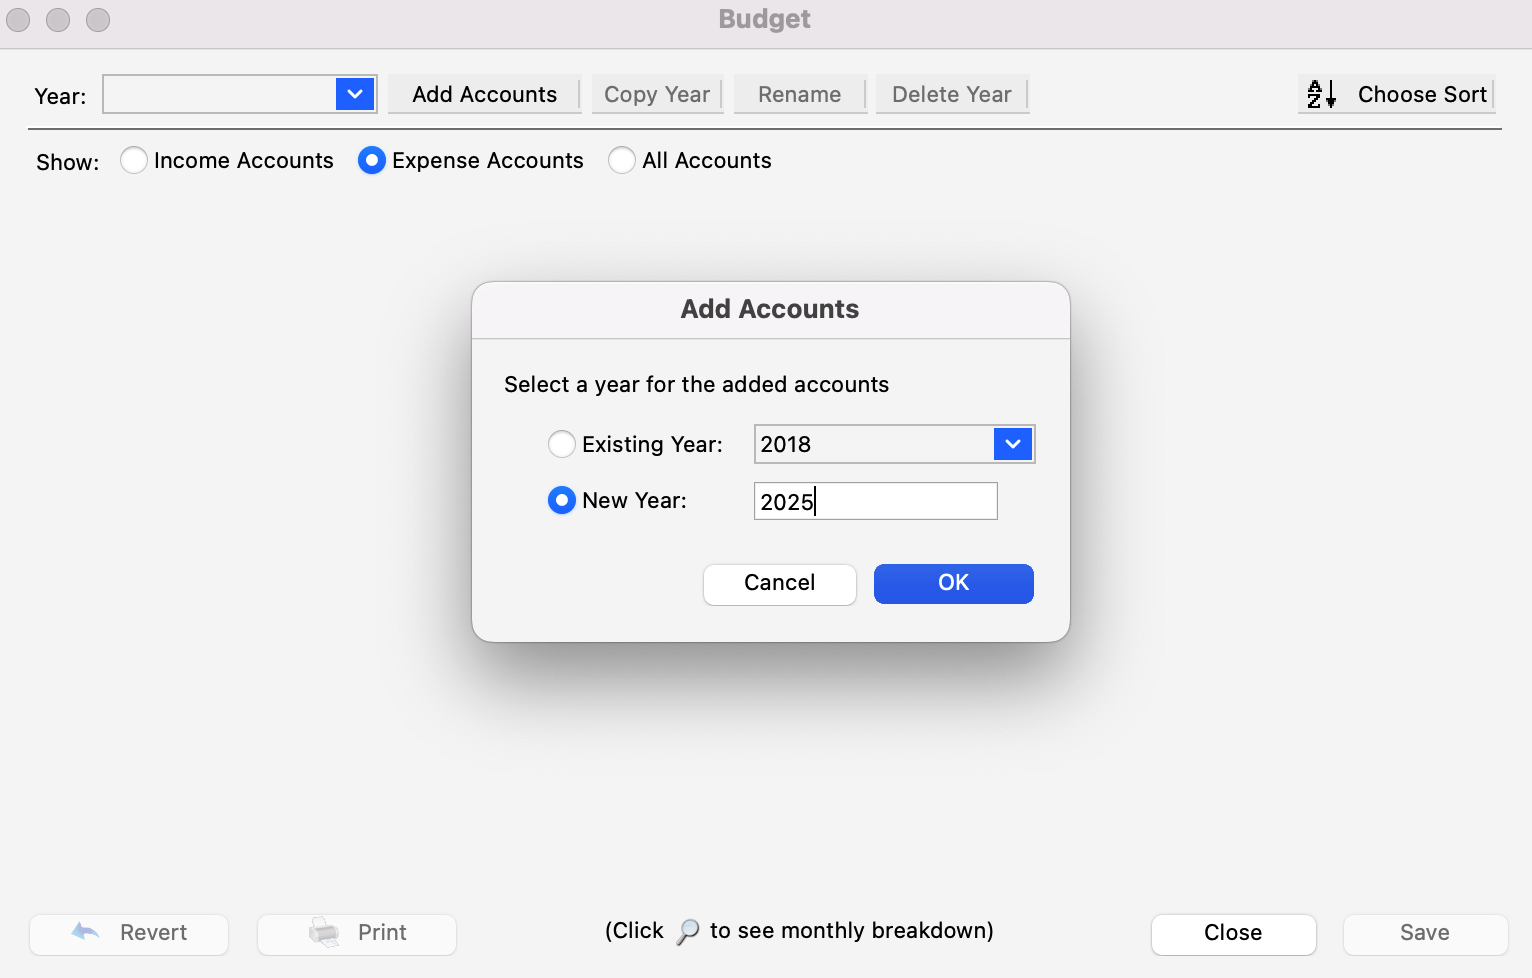Cancel the Add Accounts dialog
The width and height of the screenshot is (1532, 978).
(779, 584)
